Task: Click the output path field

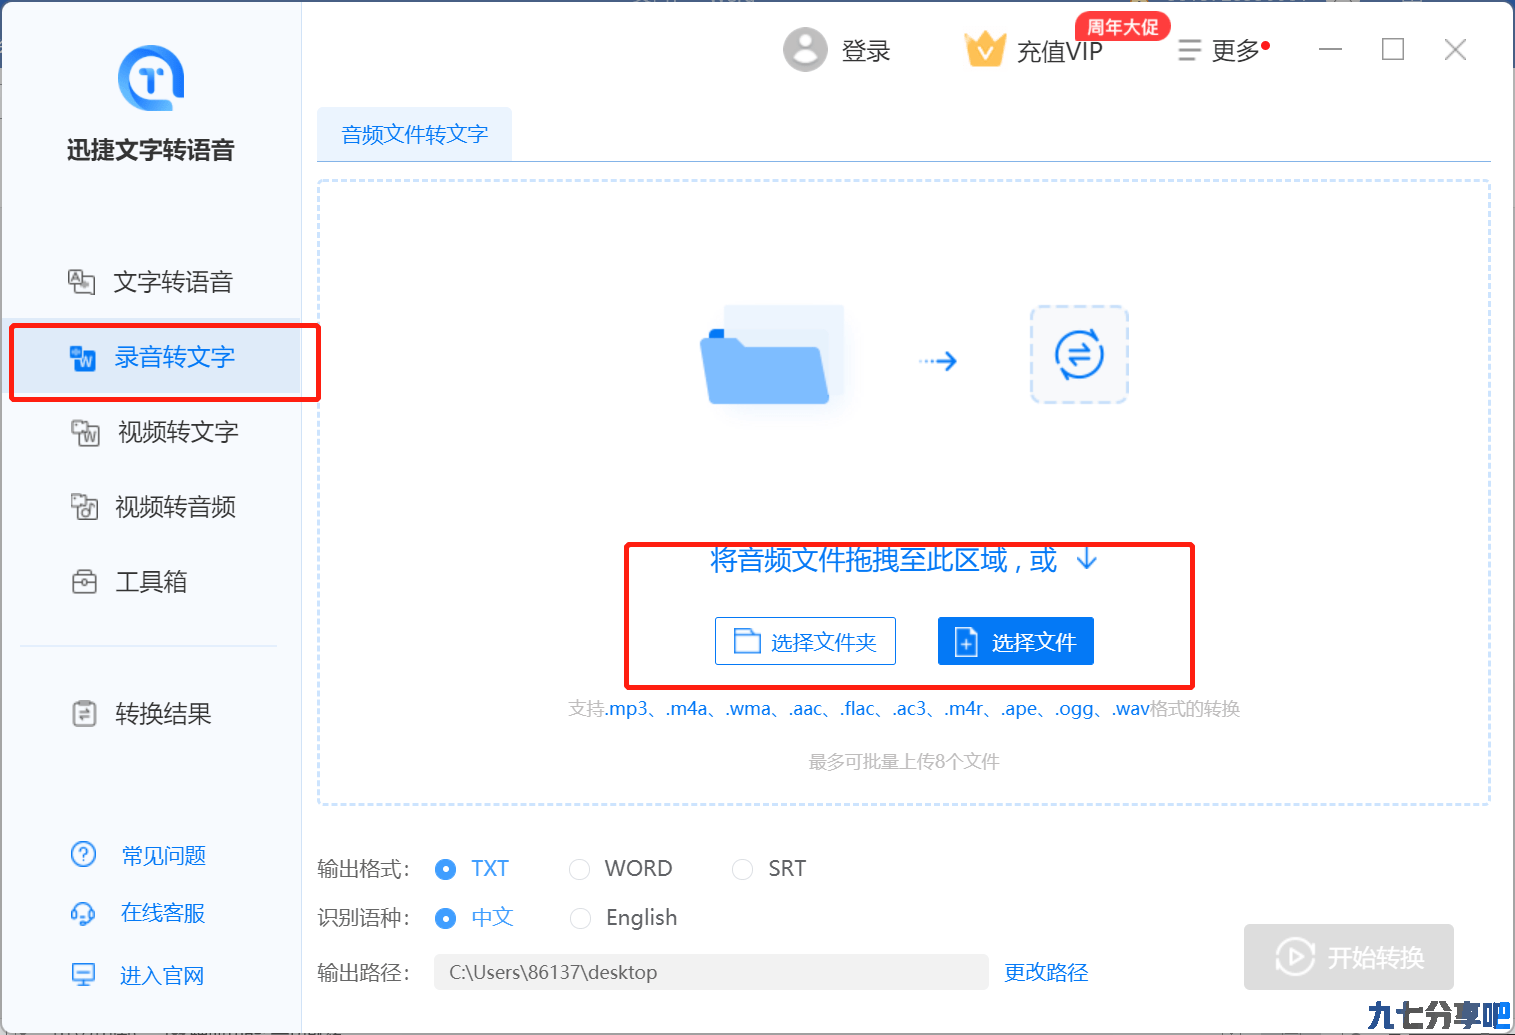Action: click(x=711, y=972)
